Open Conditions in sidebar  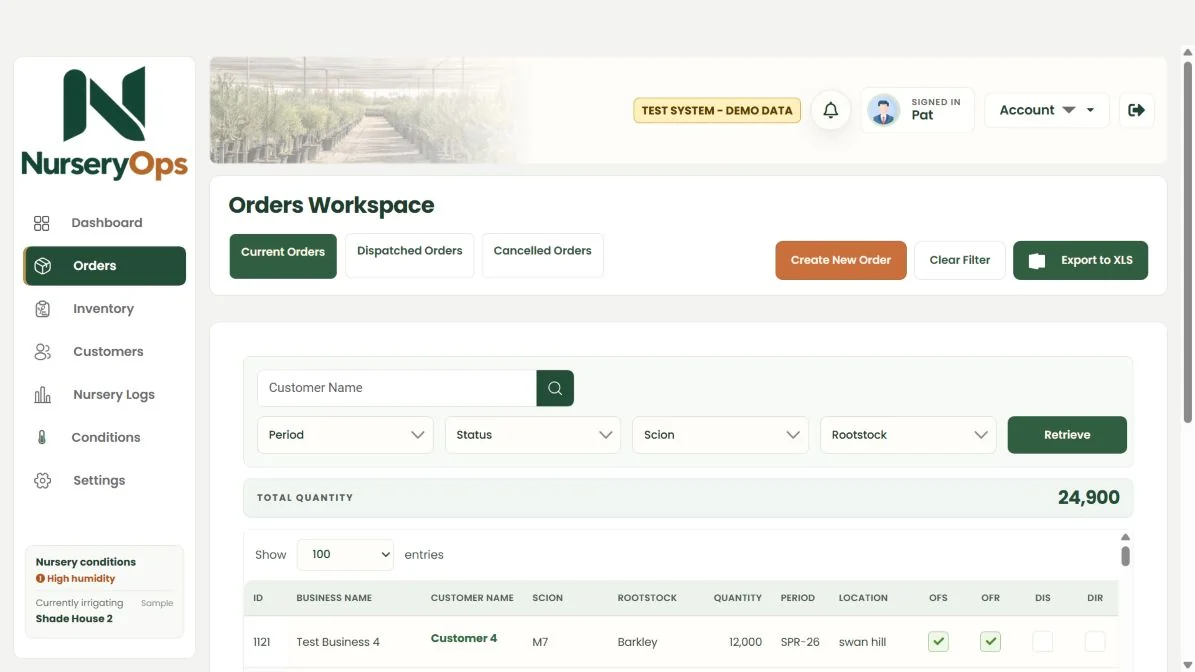click(104, 437)
